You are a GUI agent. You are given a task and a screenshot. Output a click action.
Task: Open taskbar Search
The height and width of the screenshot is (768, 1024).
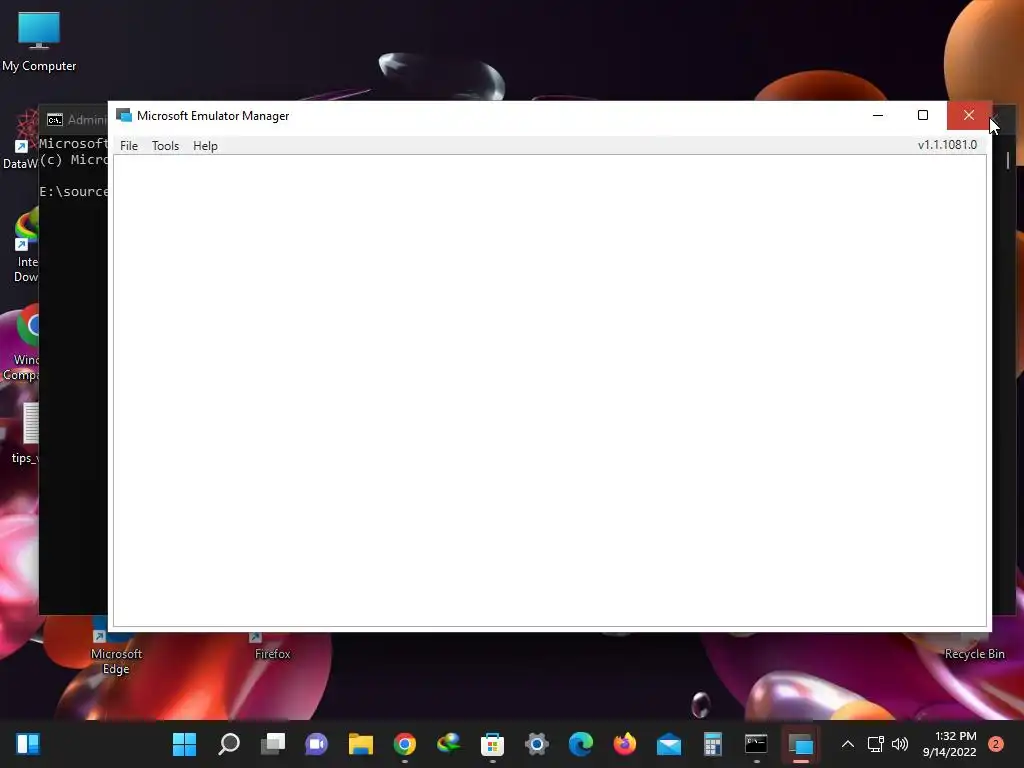[x=229, y=744]
